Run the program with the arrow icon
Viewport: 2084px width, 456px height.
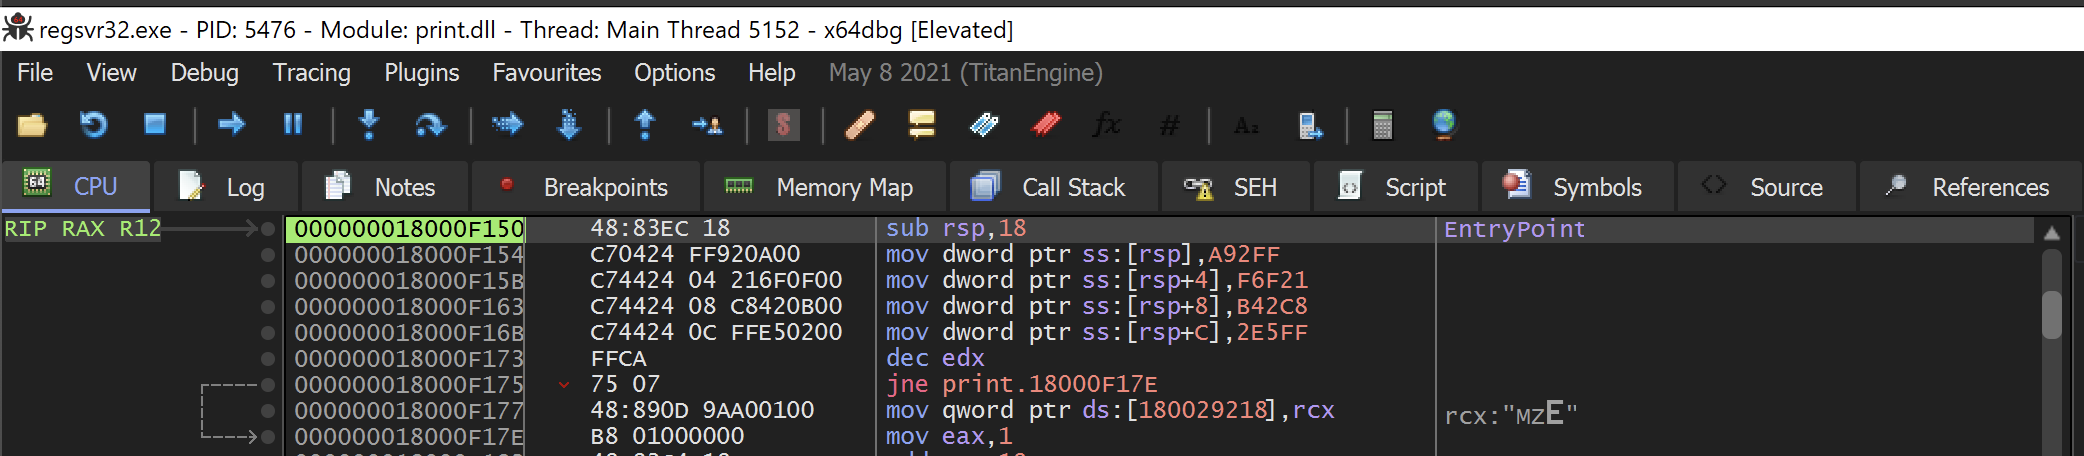231,125
